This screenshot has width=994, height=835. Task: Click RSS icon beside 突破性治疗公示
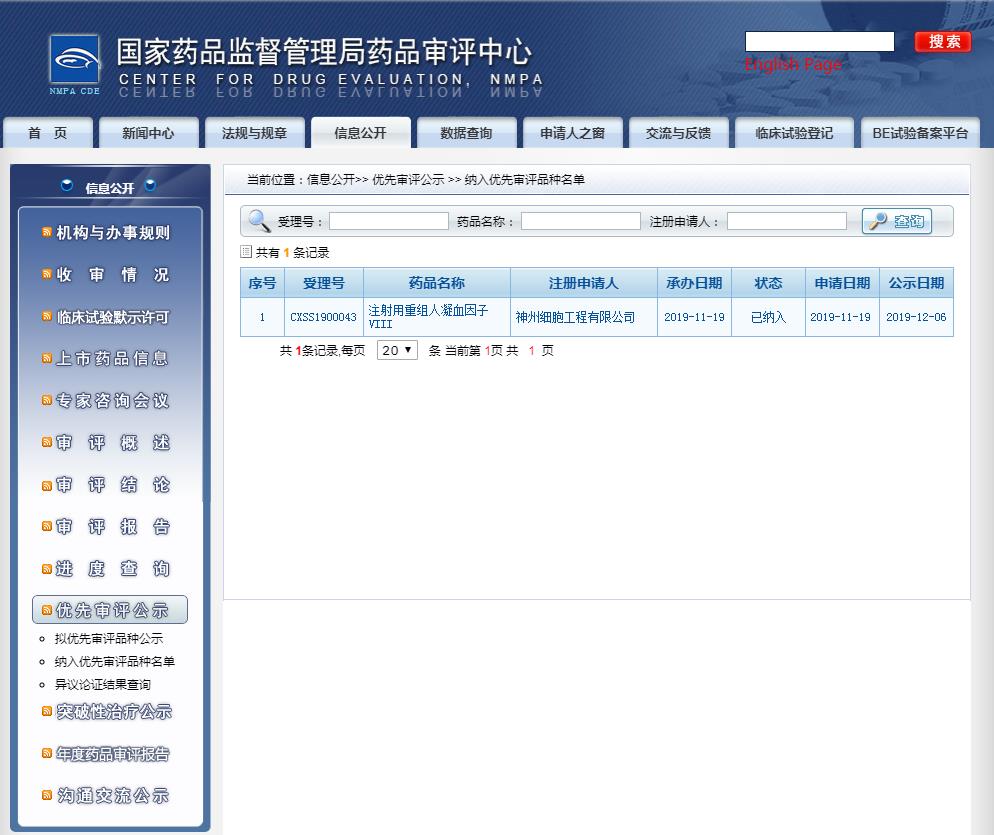(x=46, y=711)
